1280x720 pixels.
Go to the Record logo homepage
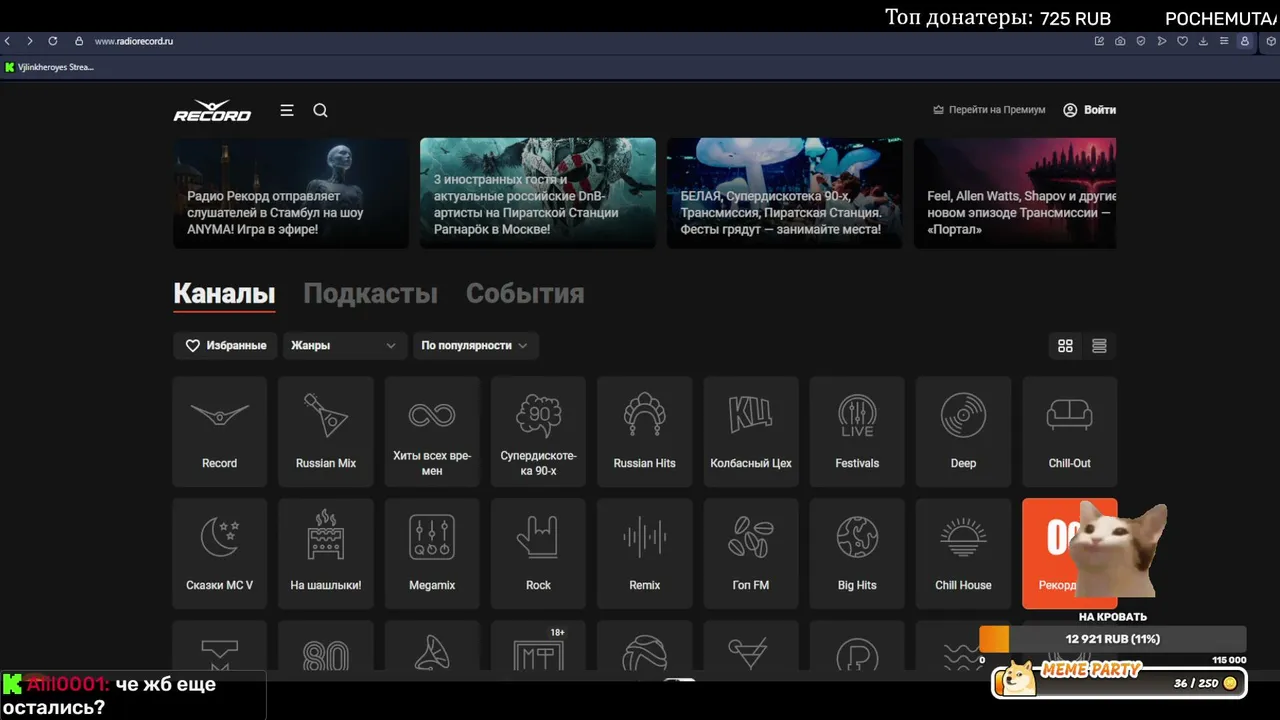point(212,110)
